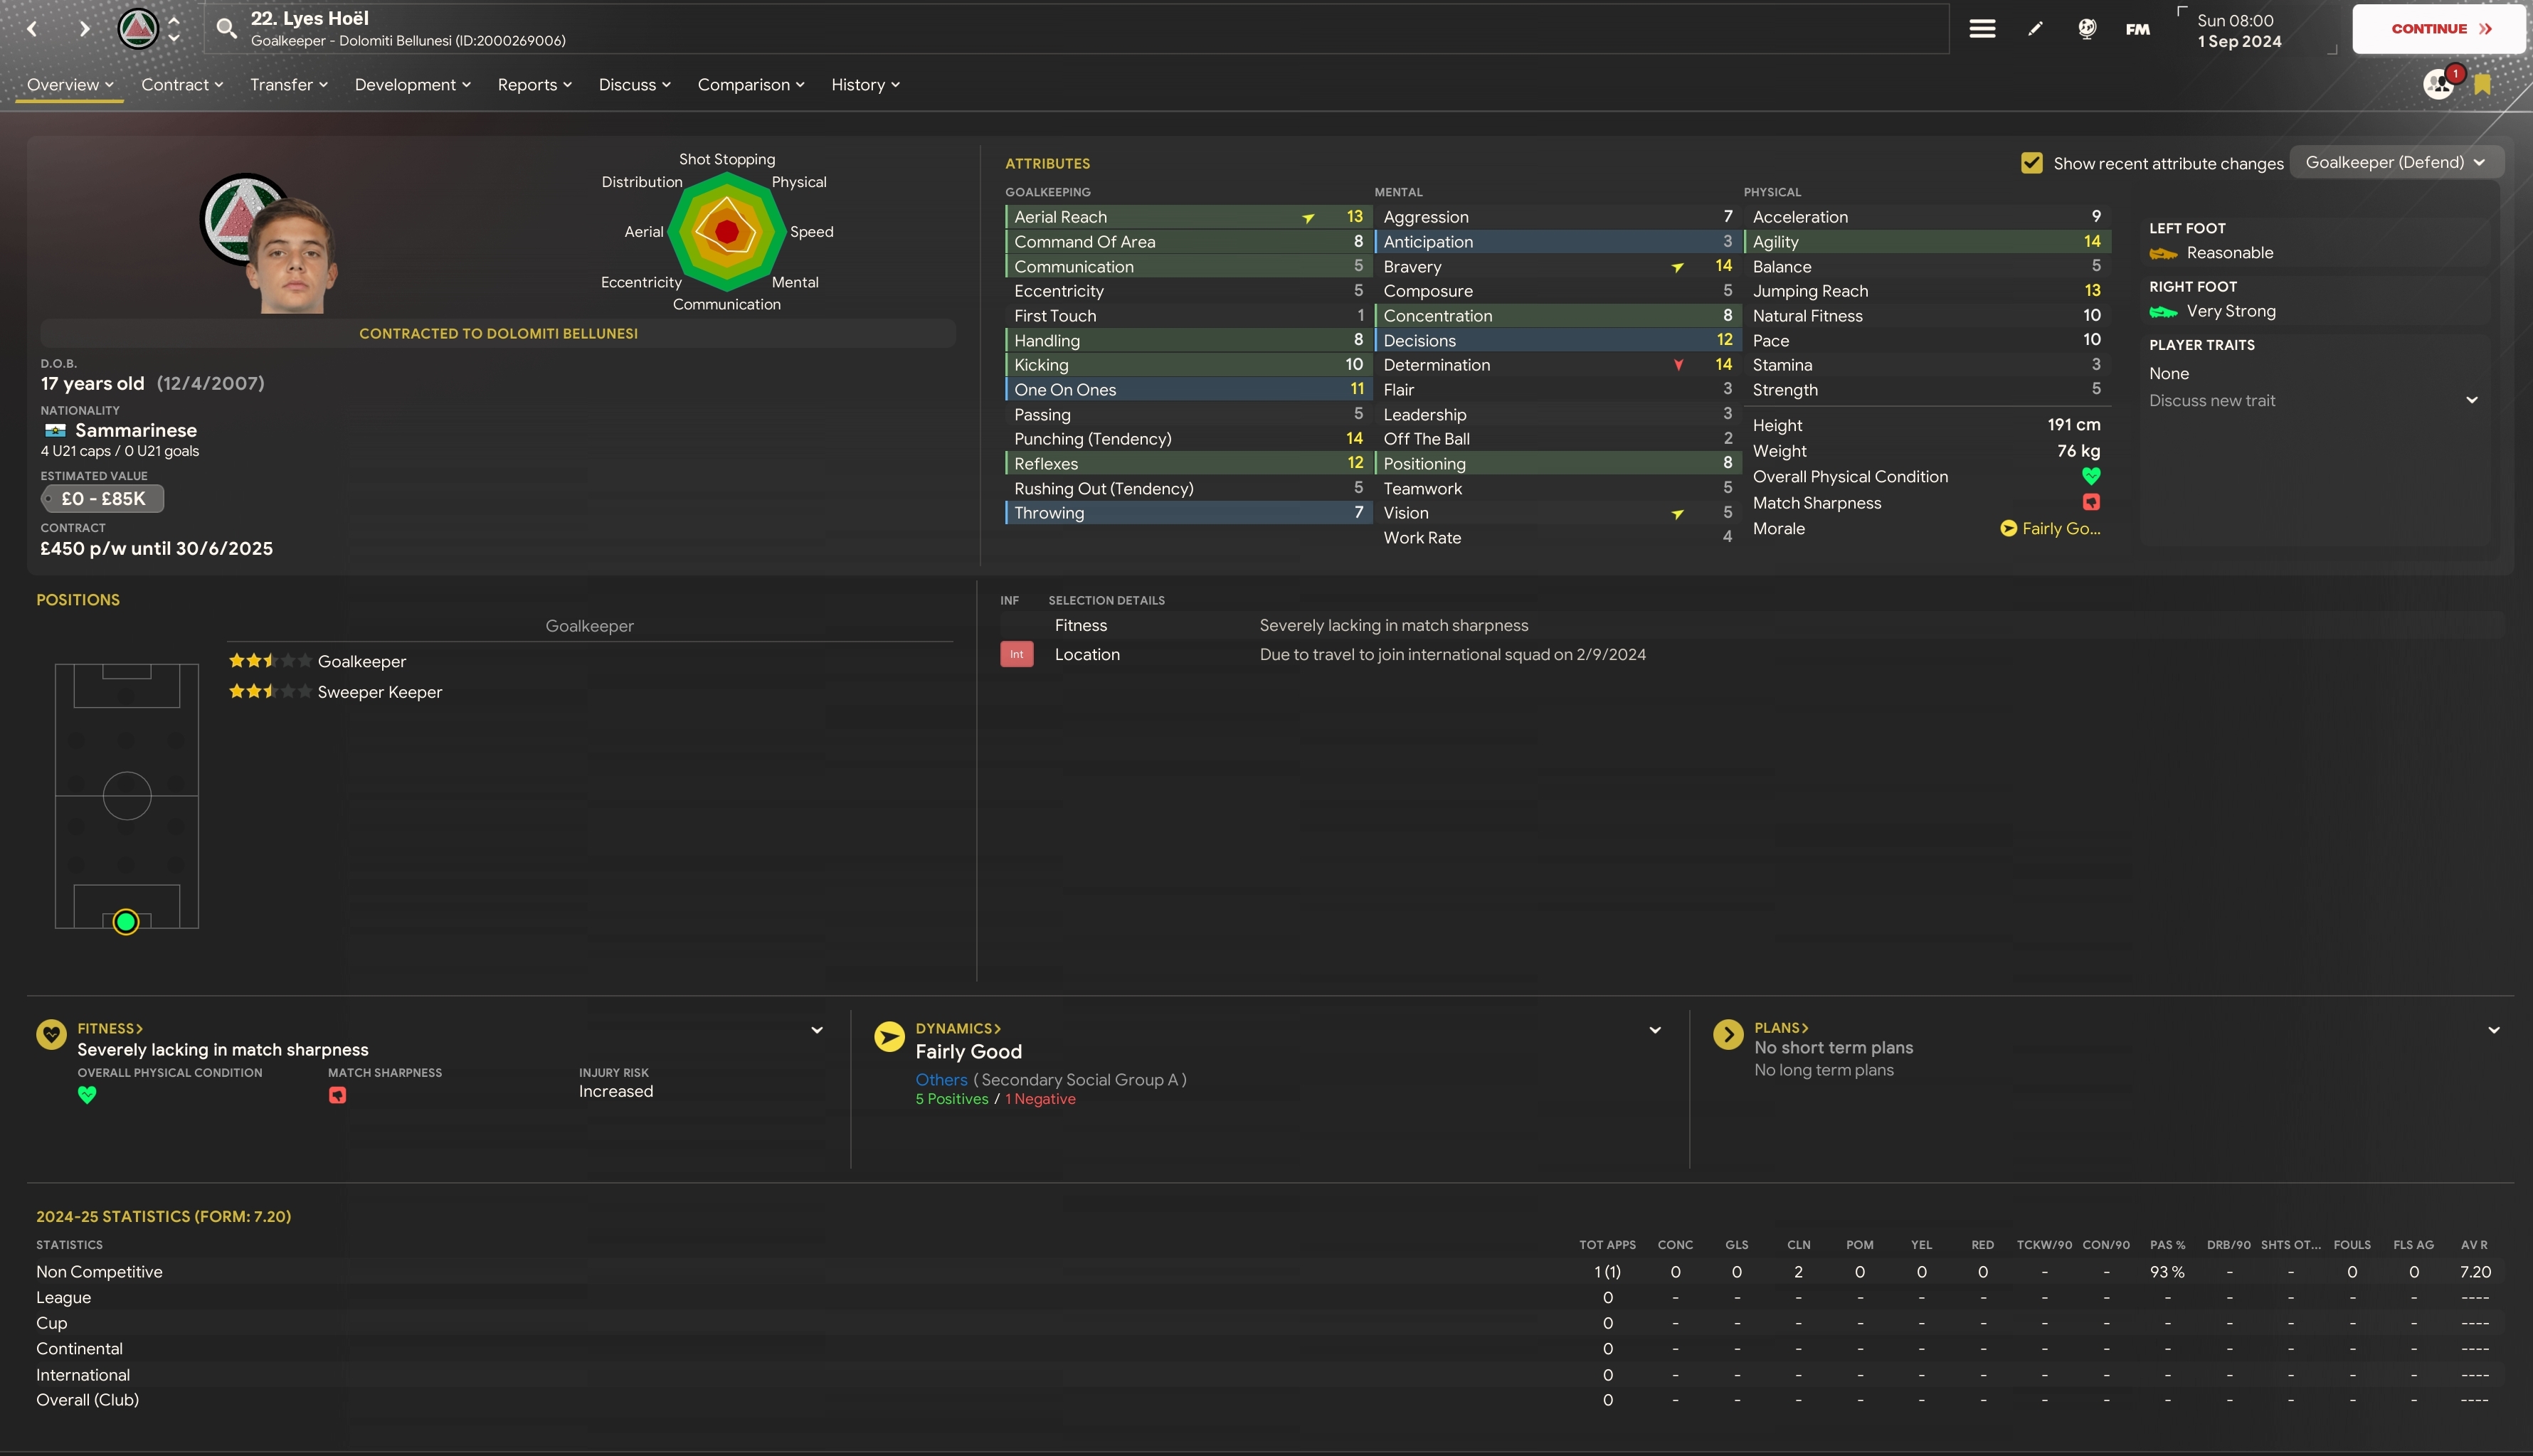2533x1456 pixels.
Task: Click the Others social group link
Action: pos(941,1080)
